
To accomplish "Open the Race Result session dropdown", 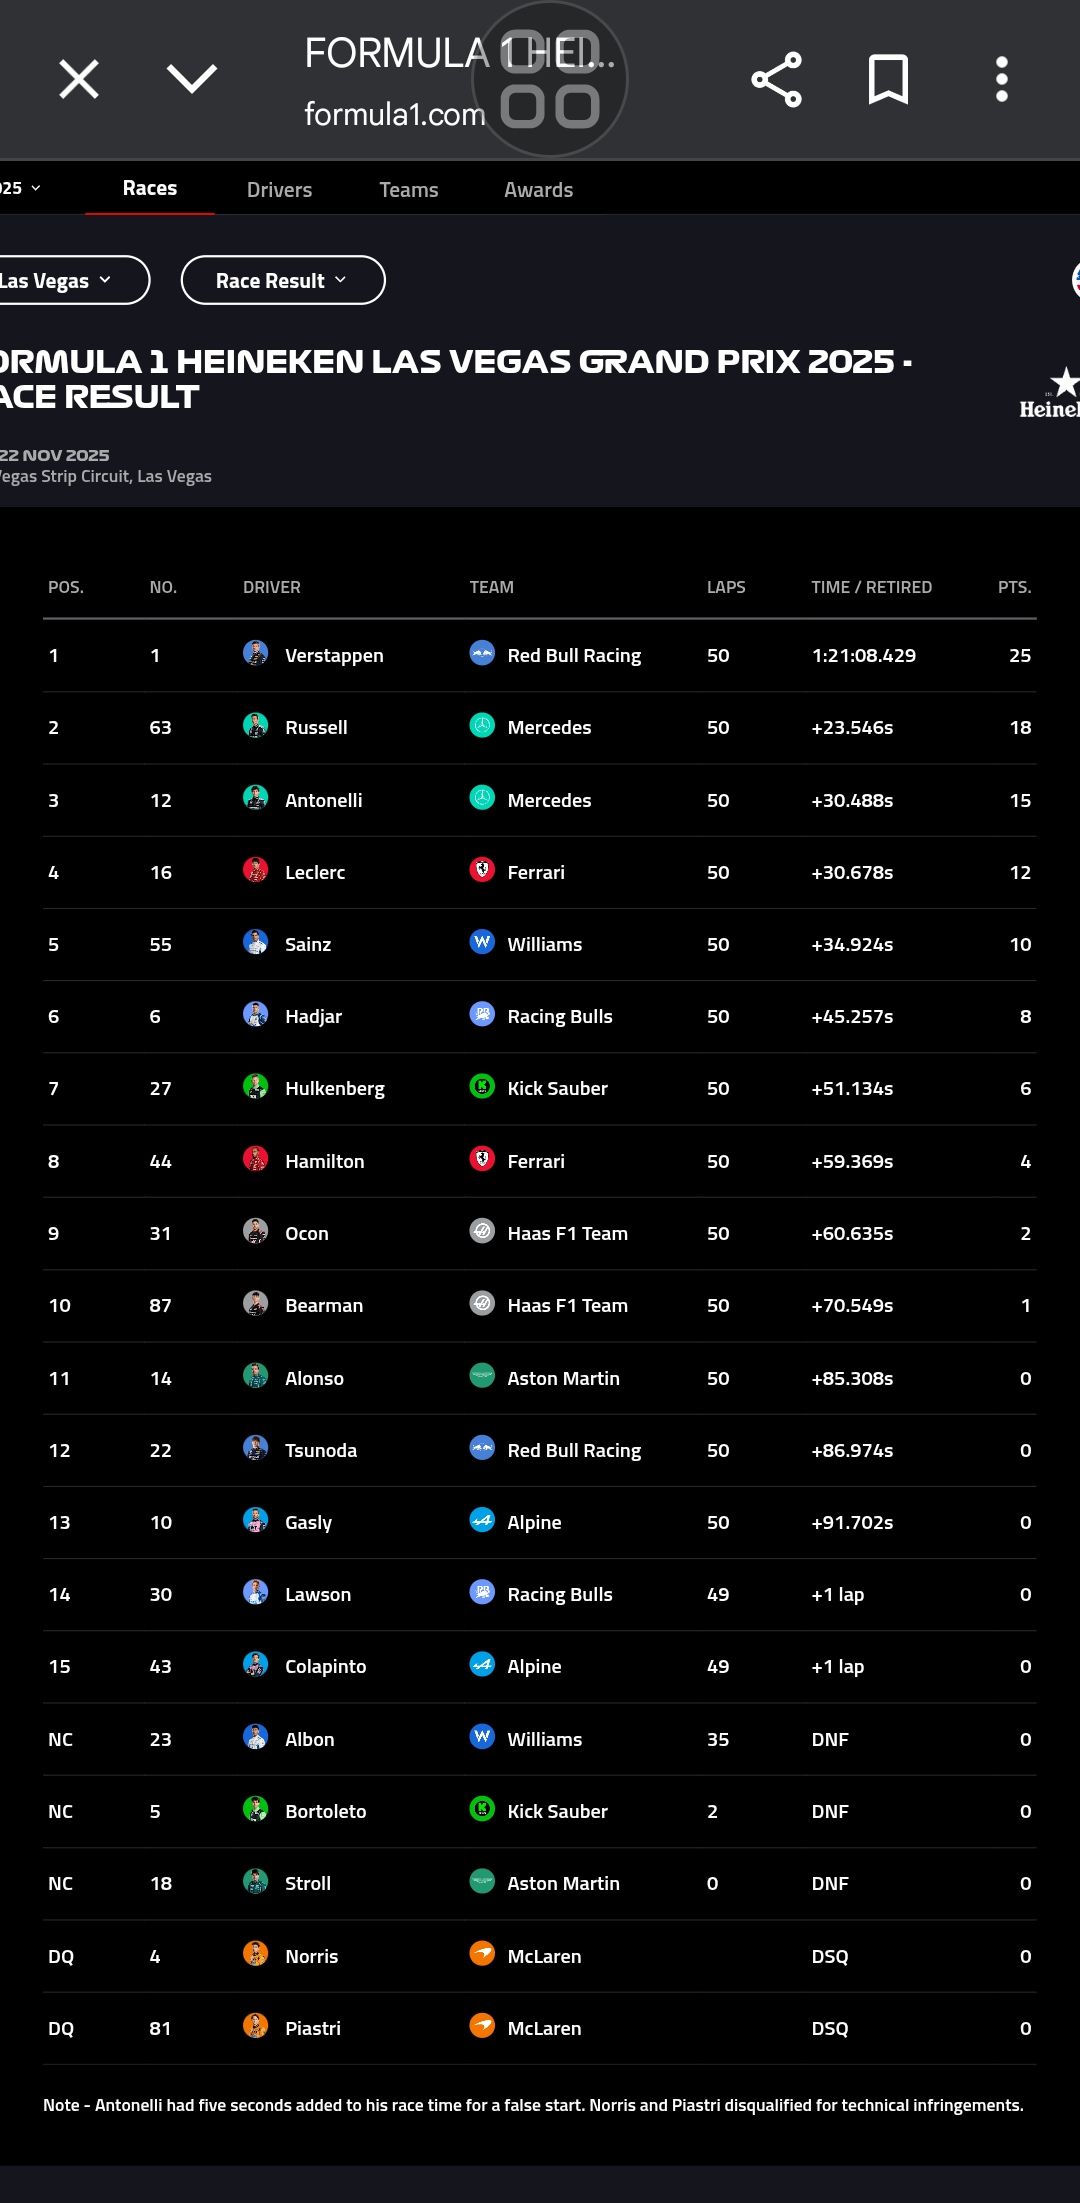I will 283,280.
